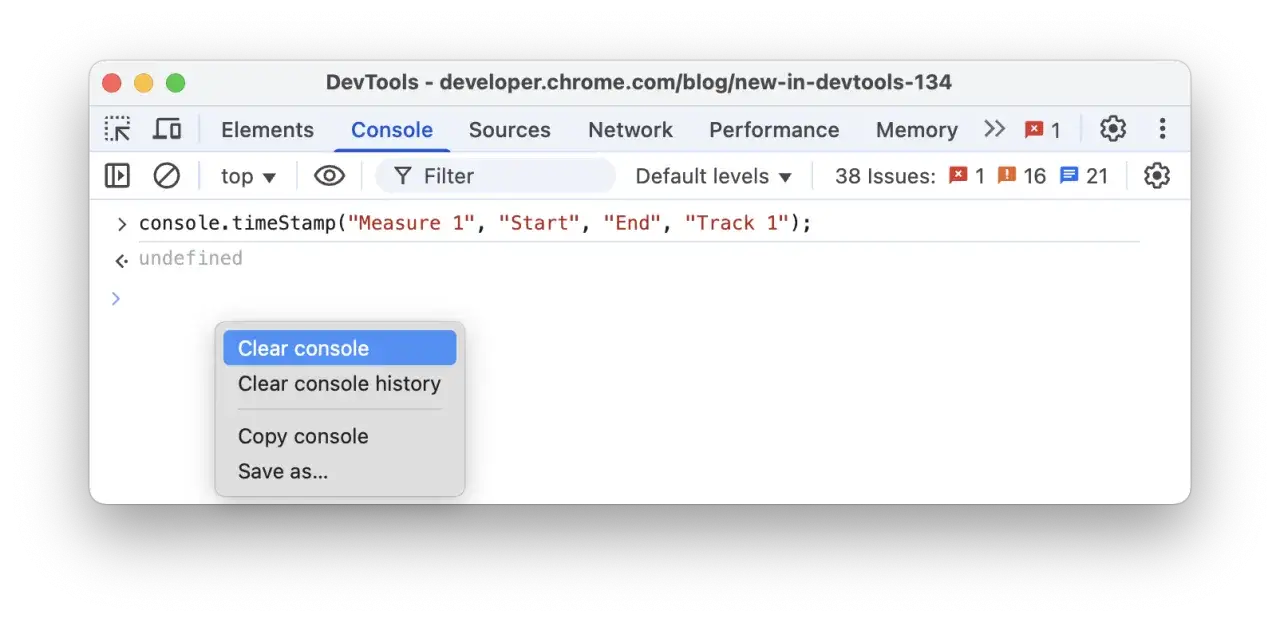The width and height of the screenshot is (1280, 622).
Task: Switch to the Network tab
Action: (630, 130)
